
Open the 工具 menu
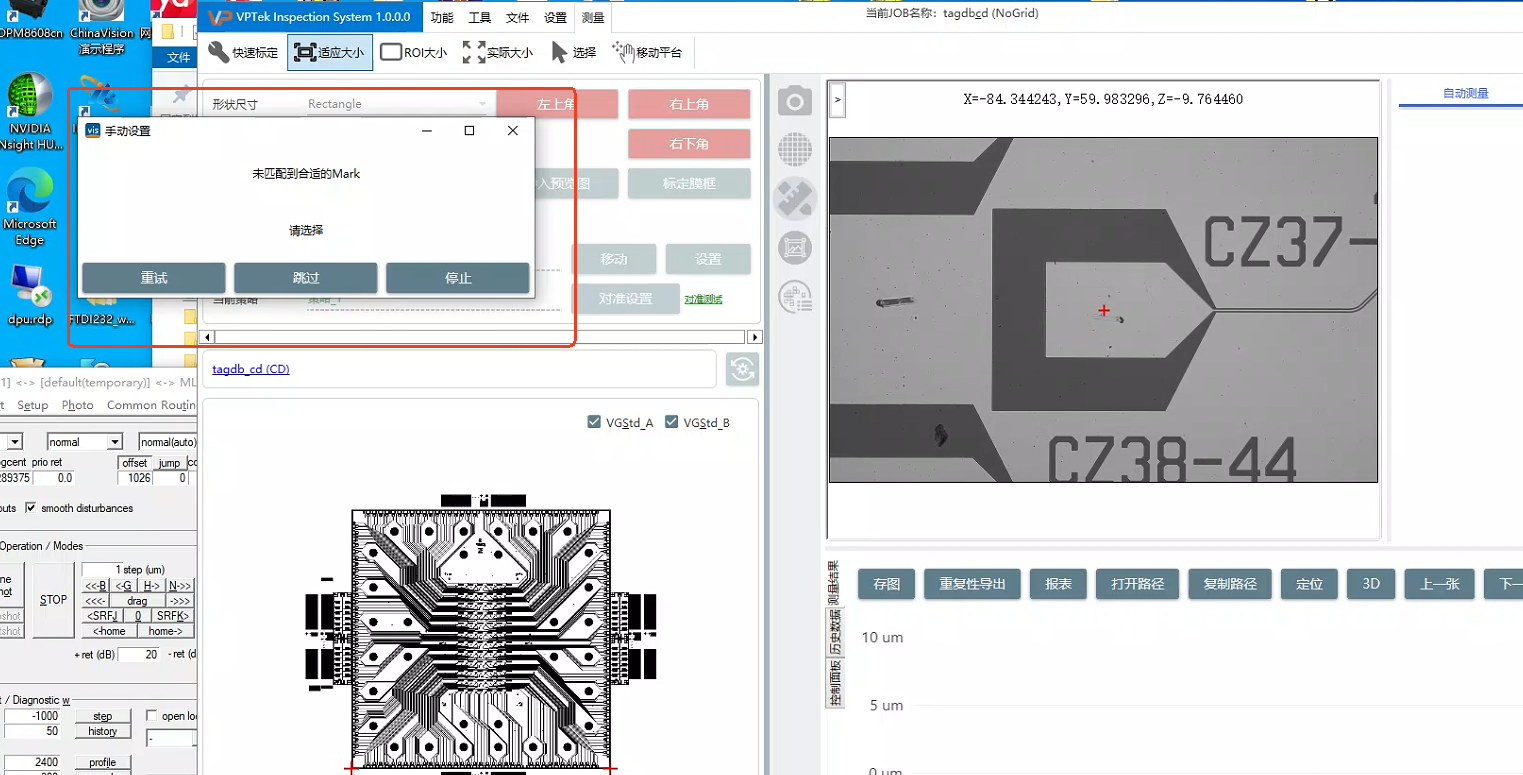tap(480, 18)
